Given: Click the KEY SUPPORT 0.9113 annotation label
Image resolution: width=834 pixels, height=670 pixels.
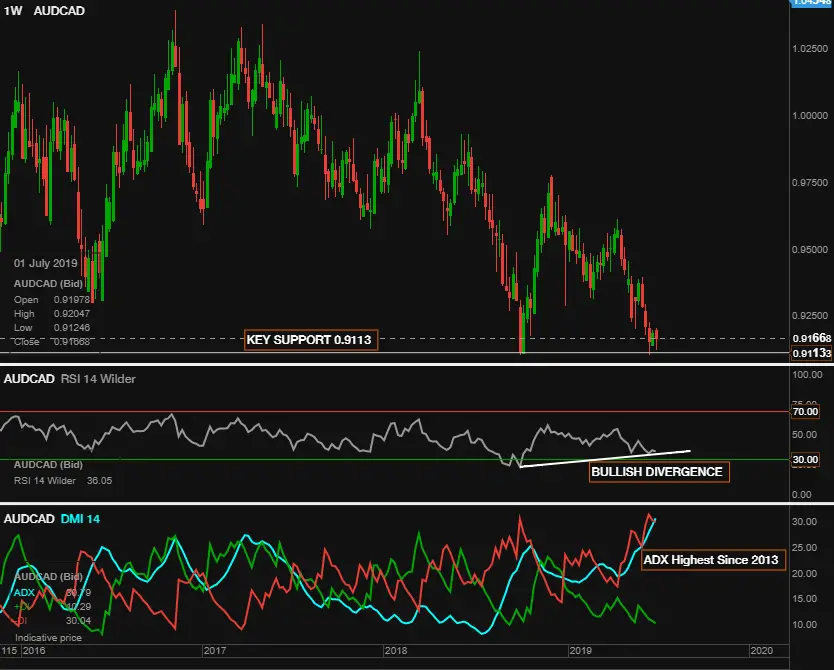Looking at the screenshot, I should (x=311, y=340).
